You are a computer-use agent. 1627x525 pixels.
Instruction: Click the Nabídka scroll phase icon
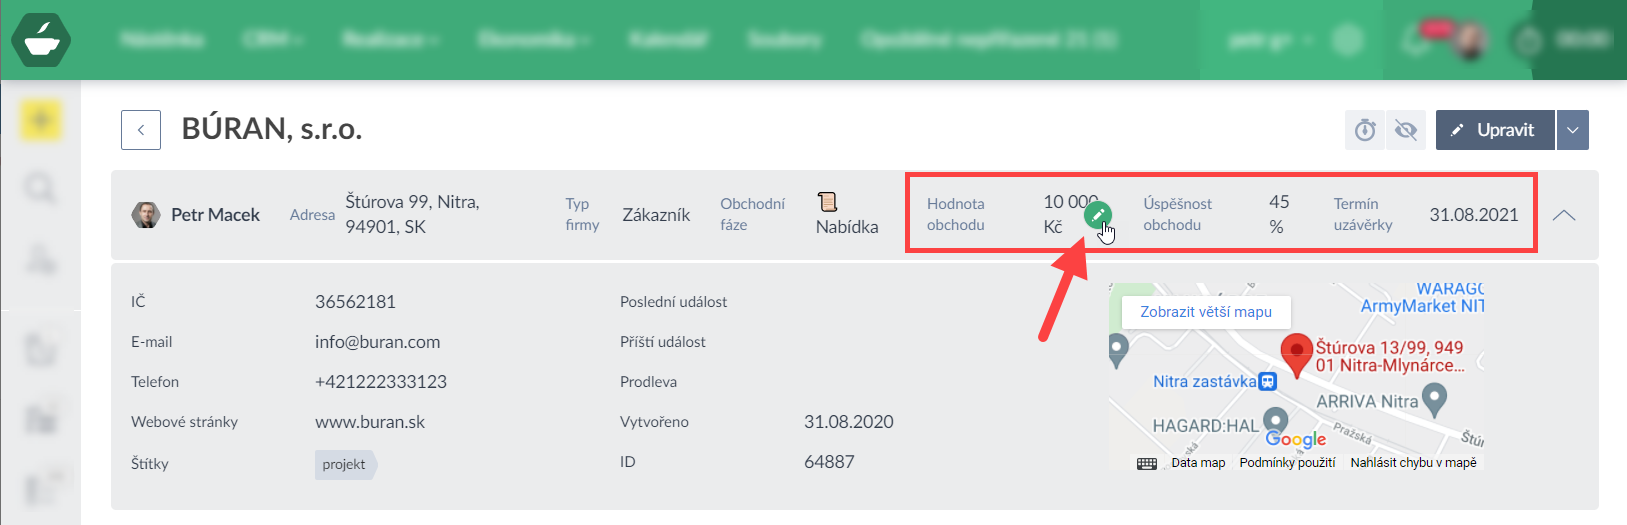827,202
